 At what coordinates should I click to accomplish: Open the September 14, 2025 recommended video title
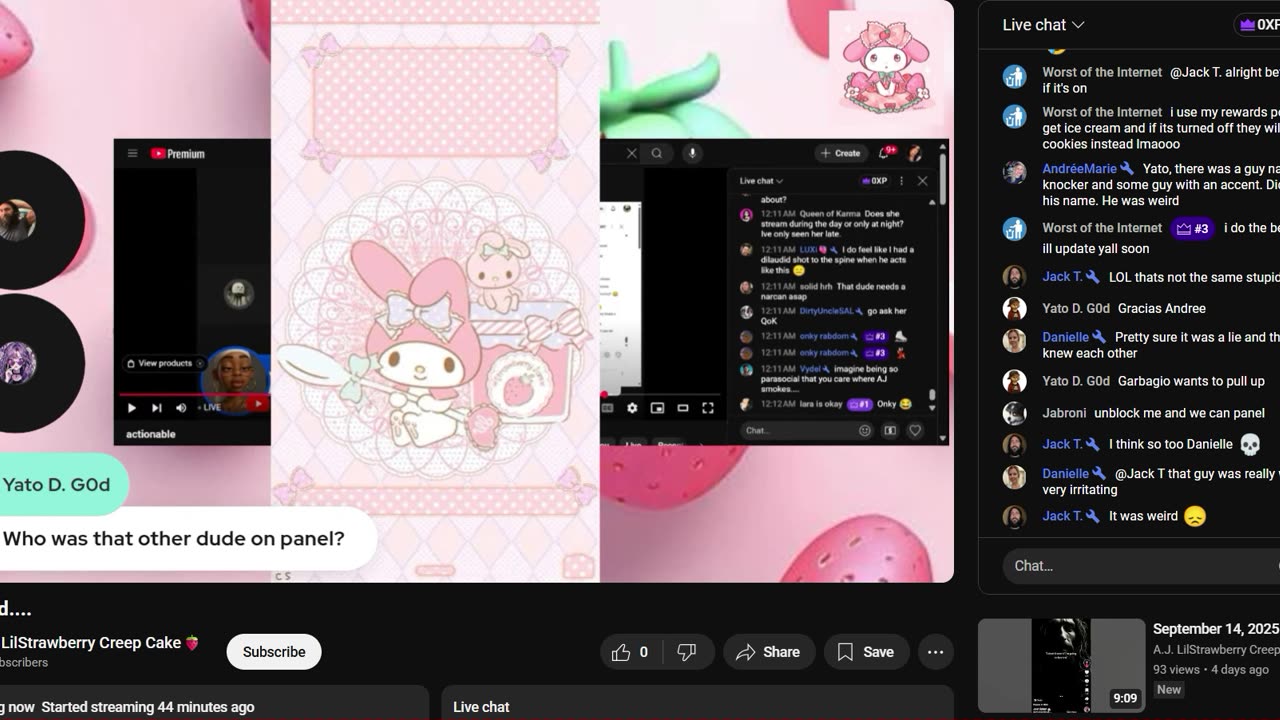(1215, 629)
